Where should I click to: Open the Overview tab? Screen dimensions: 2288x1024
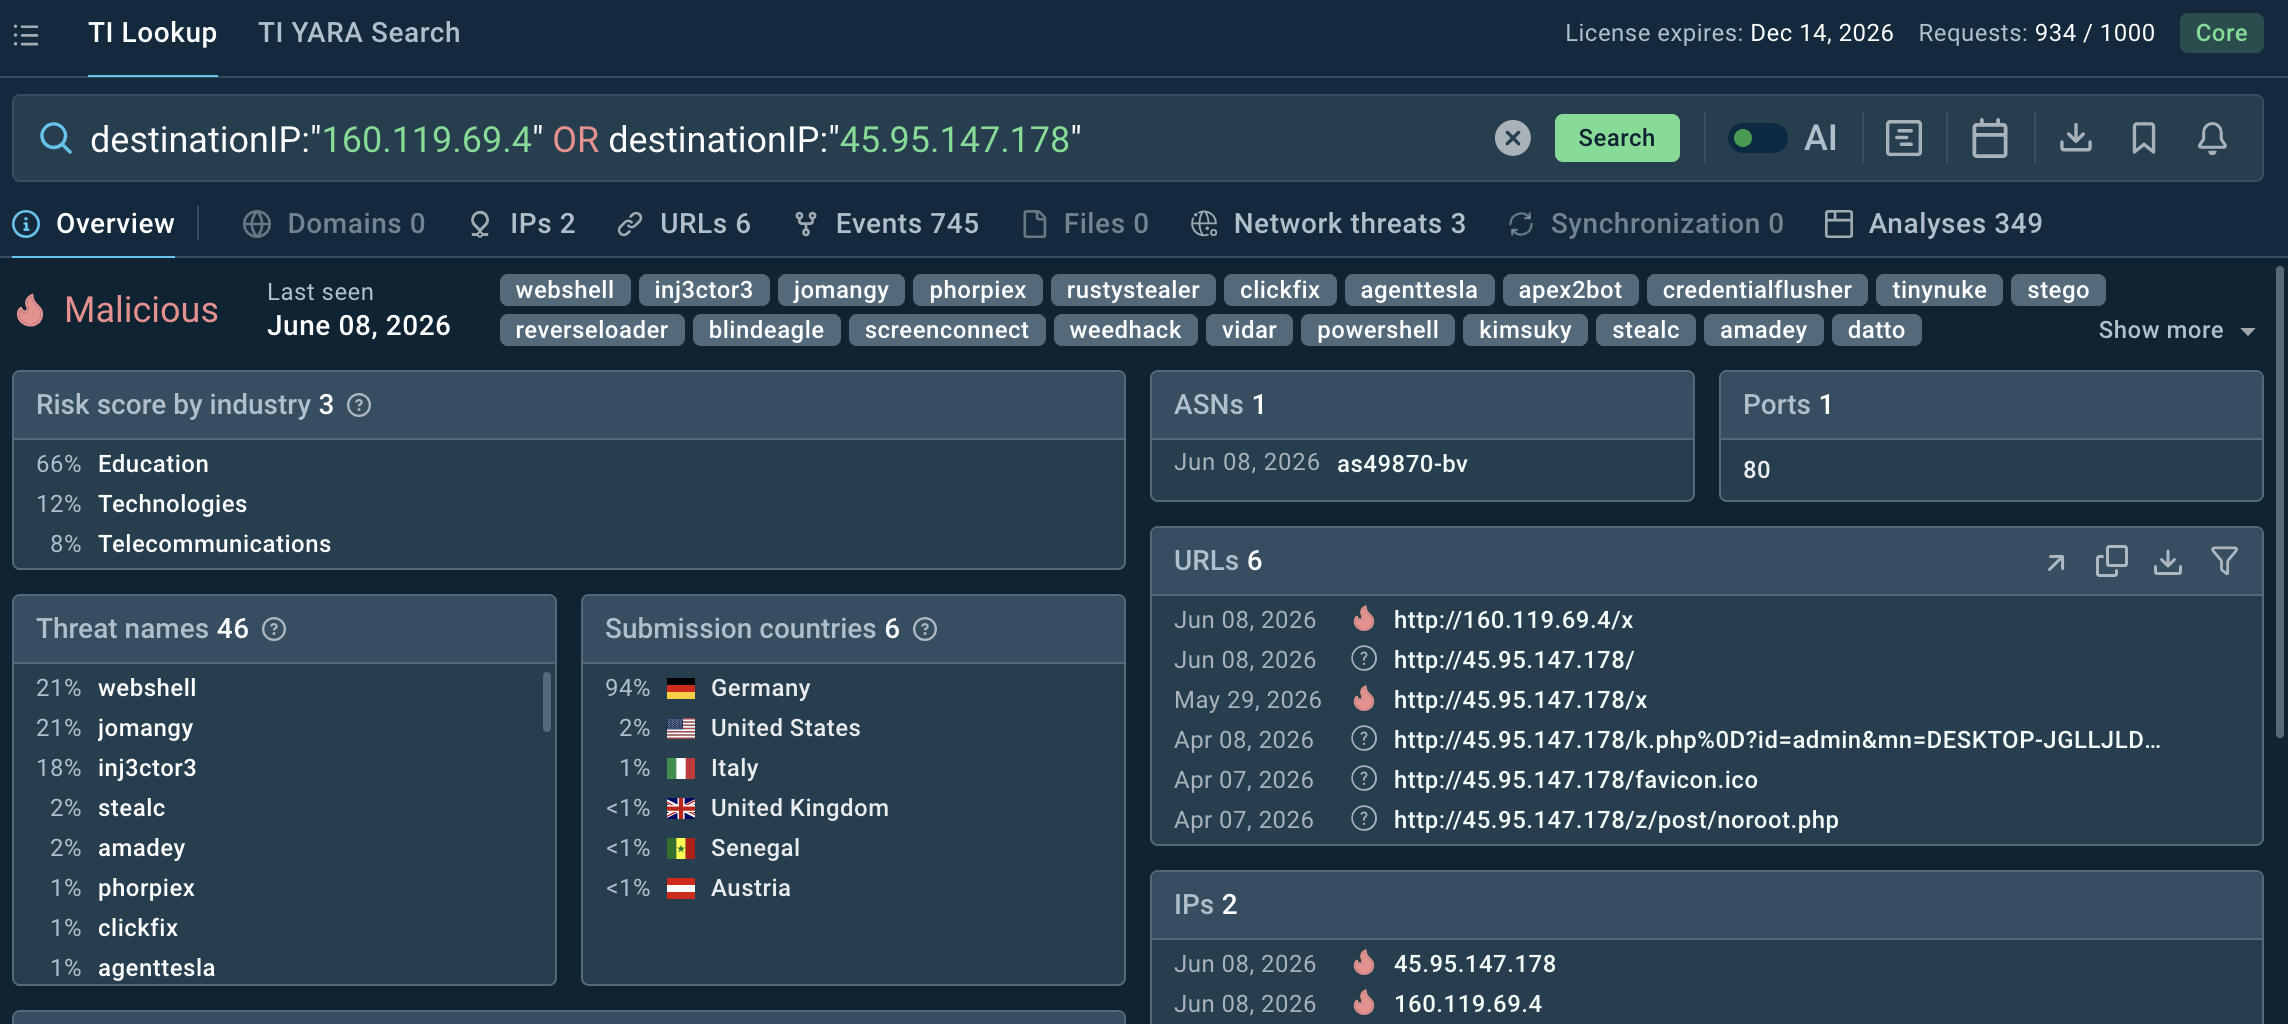pyautogui.click(x=94, y=224)
